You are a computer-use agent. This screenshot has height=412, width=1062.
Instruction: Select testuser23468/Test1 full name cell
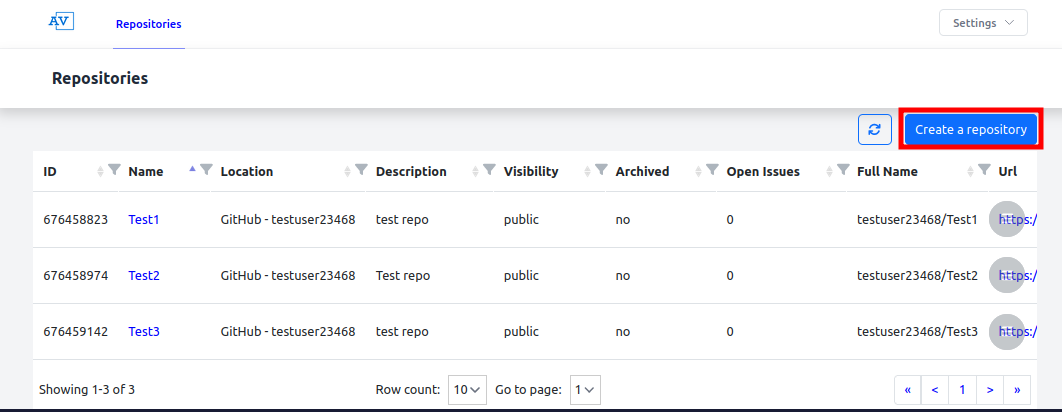917,220
